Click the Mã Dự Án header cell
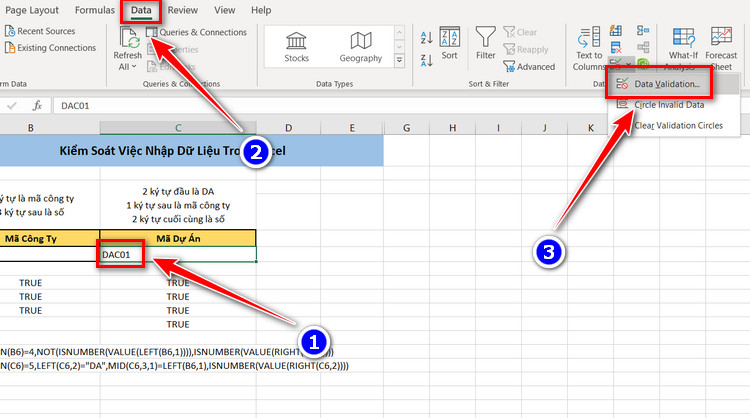The image size is (750, 418). [178, 239]
